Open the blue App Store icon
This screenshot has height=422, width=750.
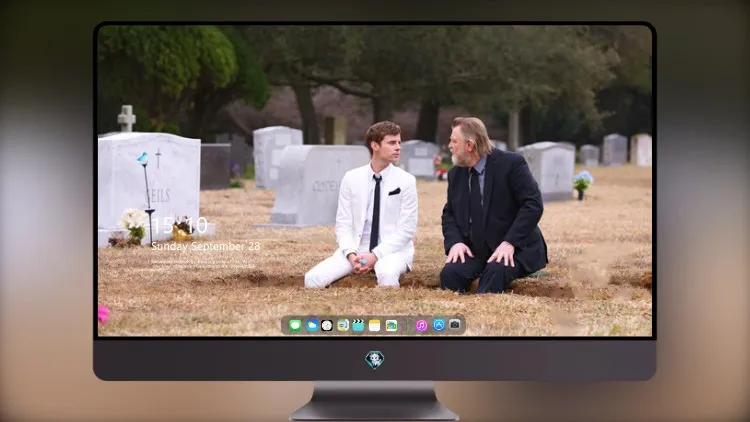(439, 325)
